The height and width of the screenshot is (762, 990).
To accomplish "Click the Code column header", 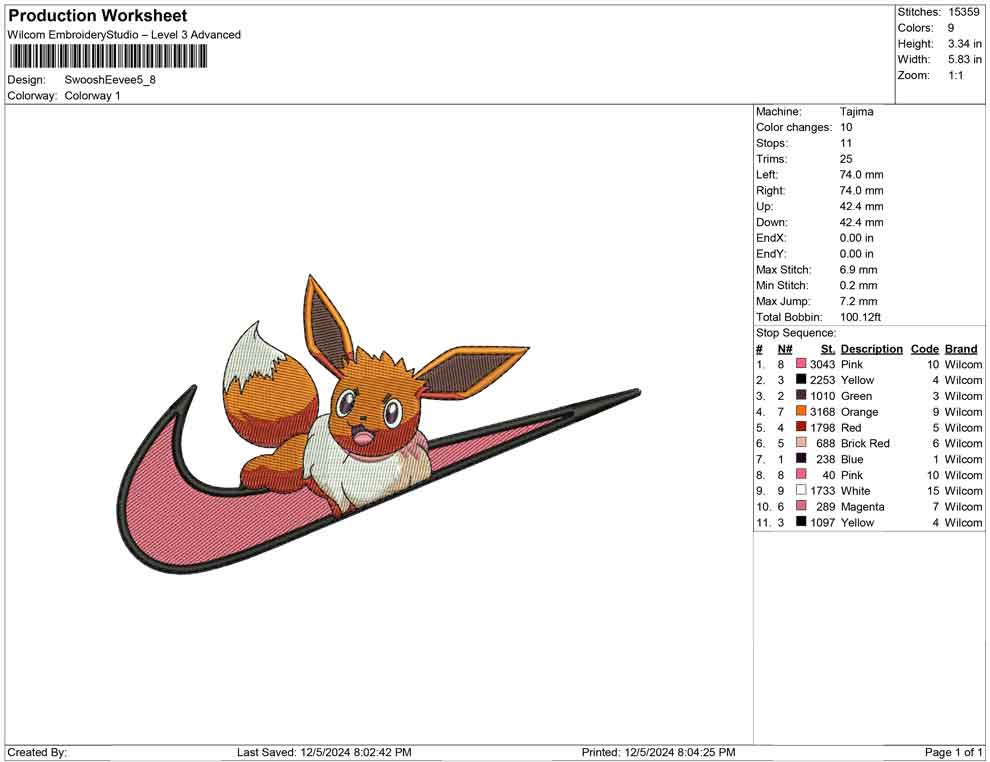I will 924,349.
